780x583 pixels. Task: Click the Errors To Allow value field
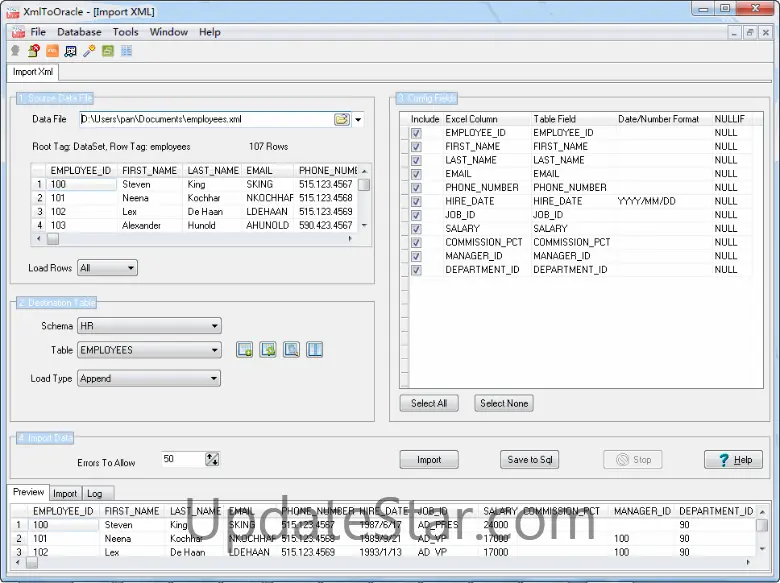click(184, 459)
